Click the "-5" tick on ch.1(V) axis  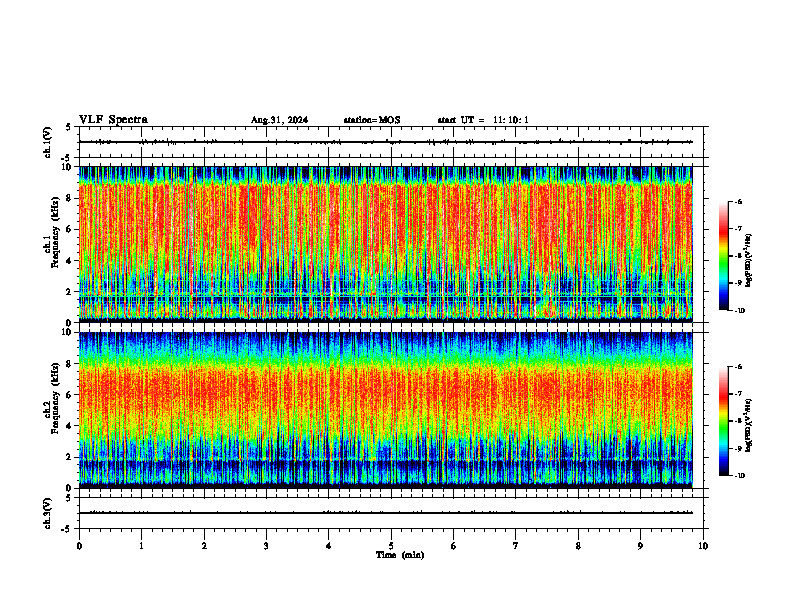[68, 158]
